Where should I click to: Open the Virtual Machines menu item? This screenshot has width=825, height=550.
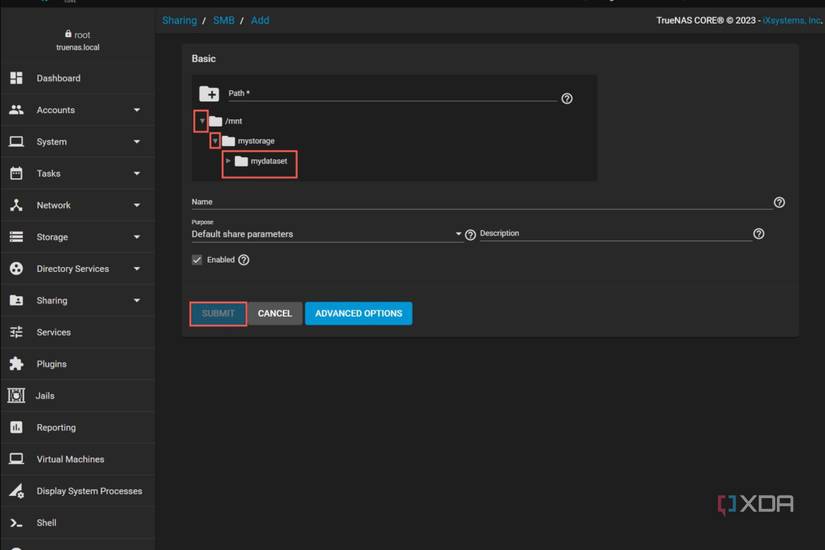pyautogui.click(x=77, y=459)
